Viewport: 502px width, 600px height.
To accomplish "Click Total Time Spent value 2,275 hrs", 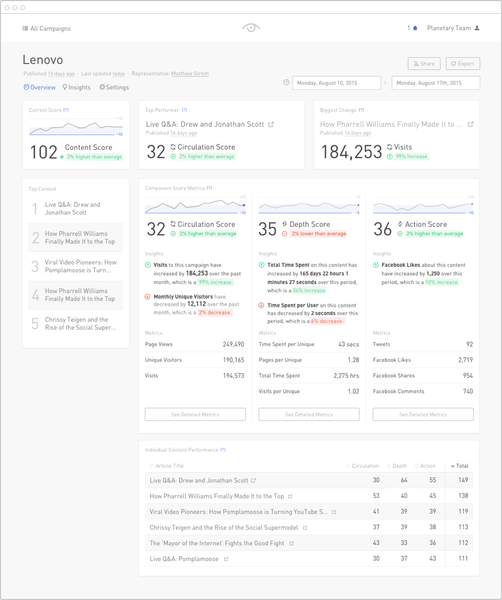I will [x=346, y=375].
